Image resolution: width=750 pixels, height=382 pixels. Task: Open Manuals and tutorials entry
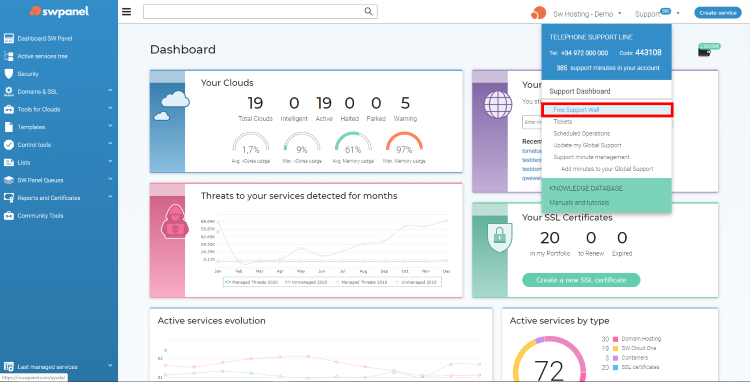[579, 203]
